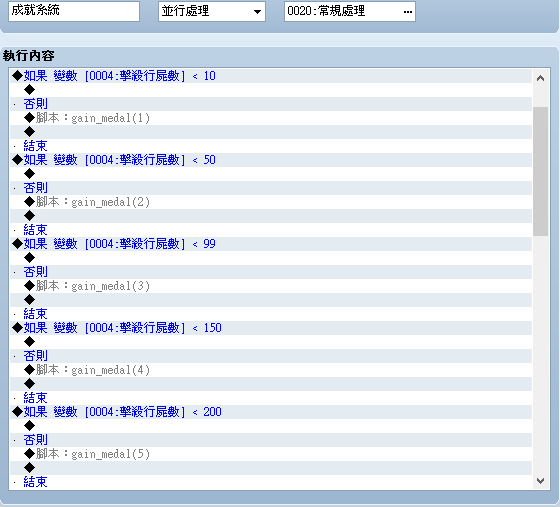Open switch picker via 0020:常規處理 ellipsis

408,11
